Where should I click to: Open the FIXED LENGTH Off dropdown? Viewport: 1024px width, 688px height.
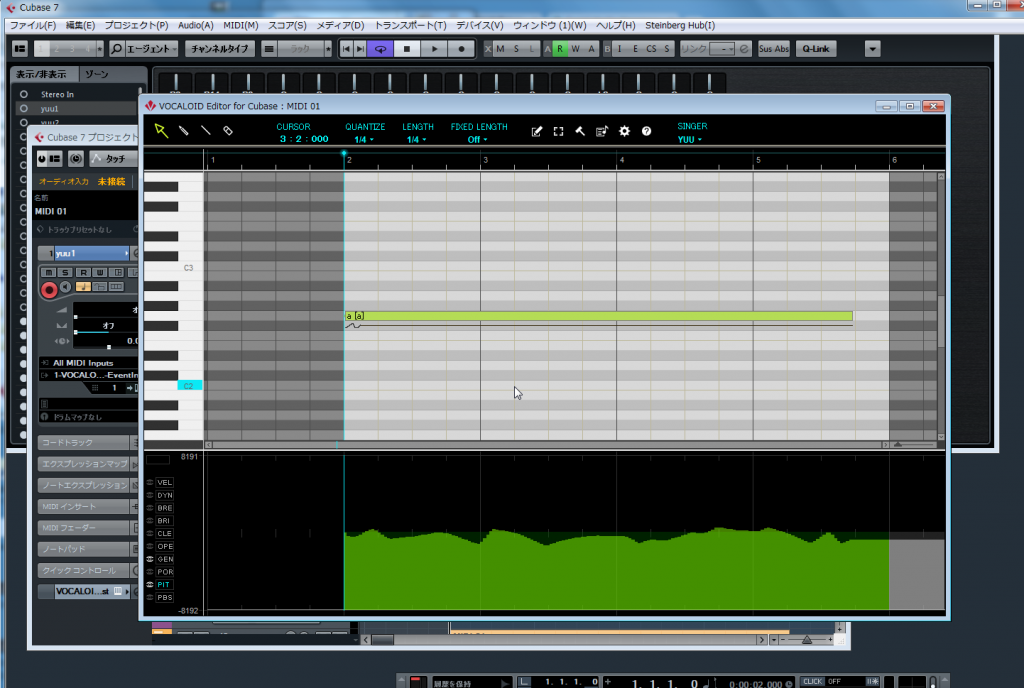[477, 140]
